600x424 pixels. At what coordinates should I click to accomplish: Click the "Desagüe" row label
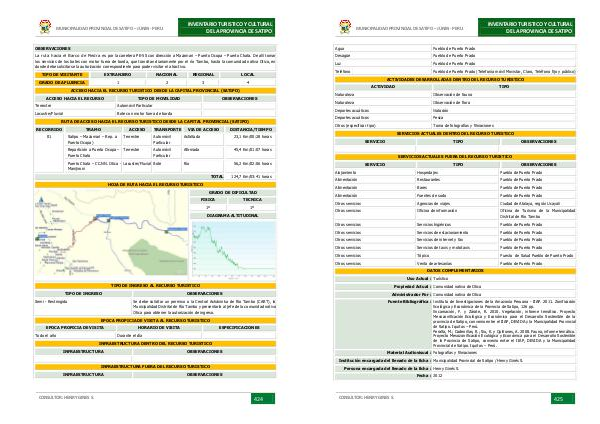[342, 56]
